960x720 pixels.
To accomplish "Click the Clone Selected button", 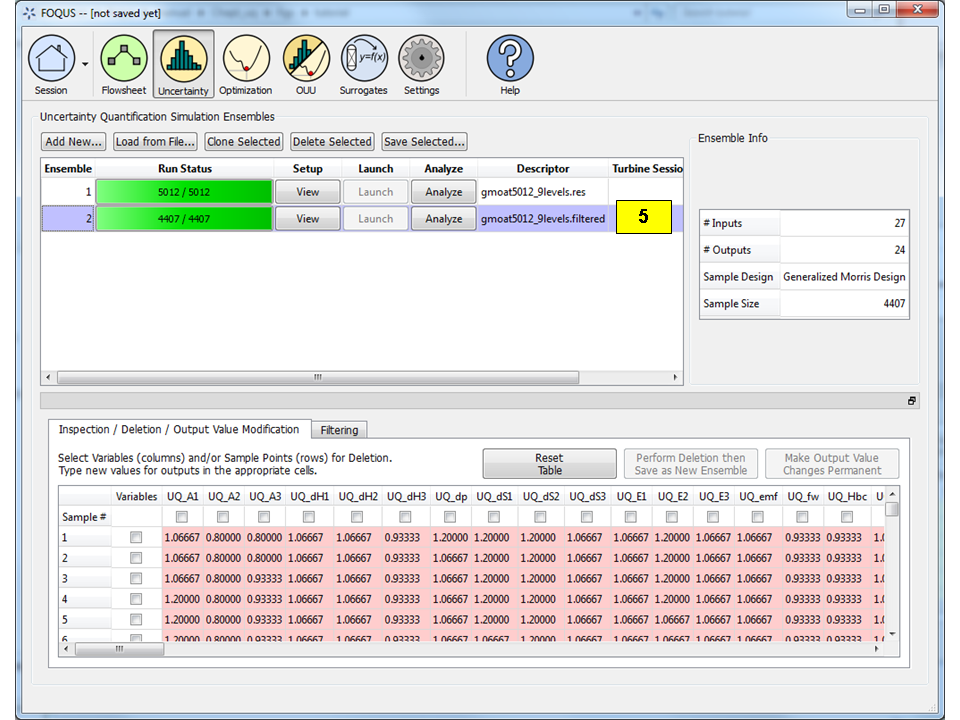I will (x=243, y=141).
